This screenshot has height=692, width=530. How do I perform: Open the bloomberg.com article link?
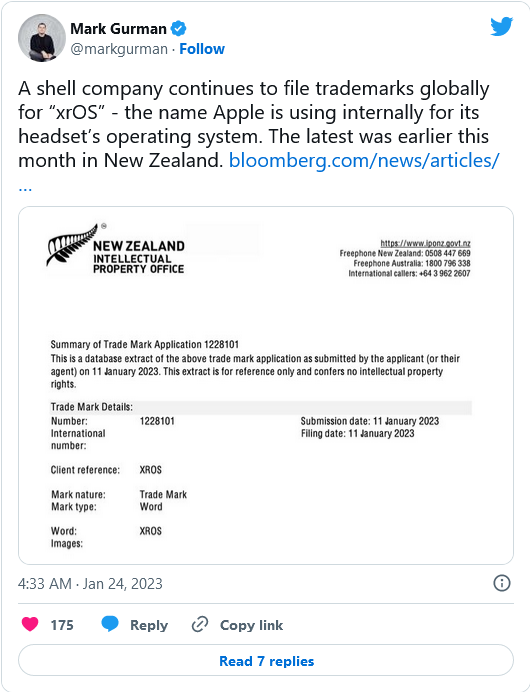click(x=364, y=160)
